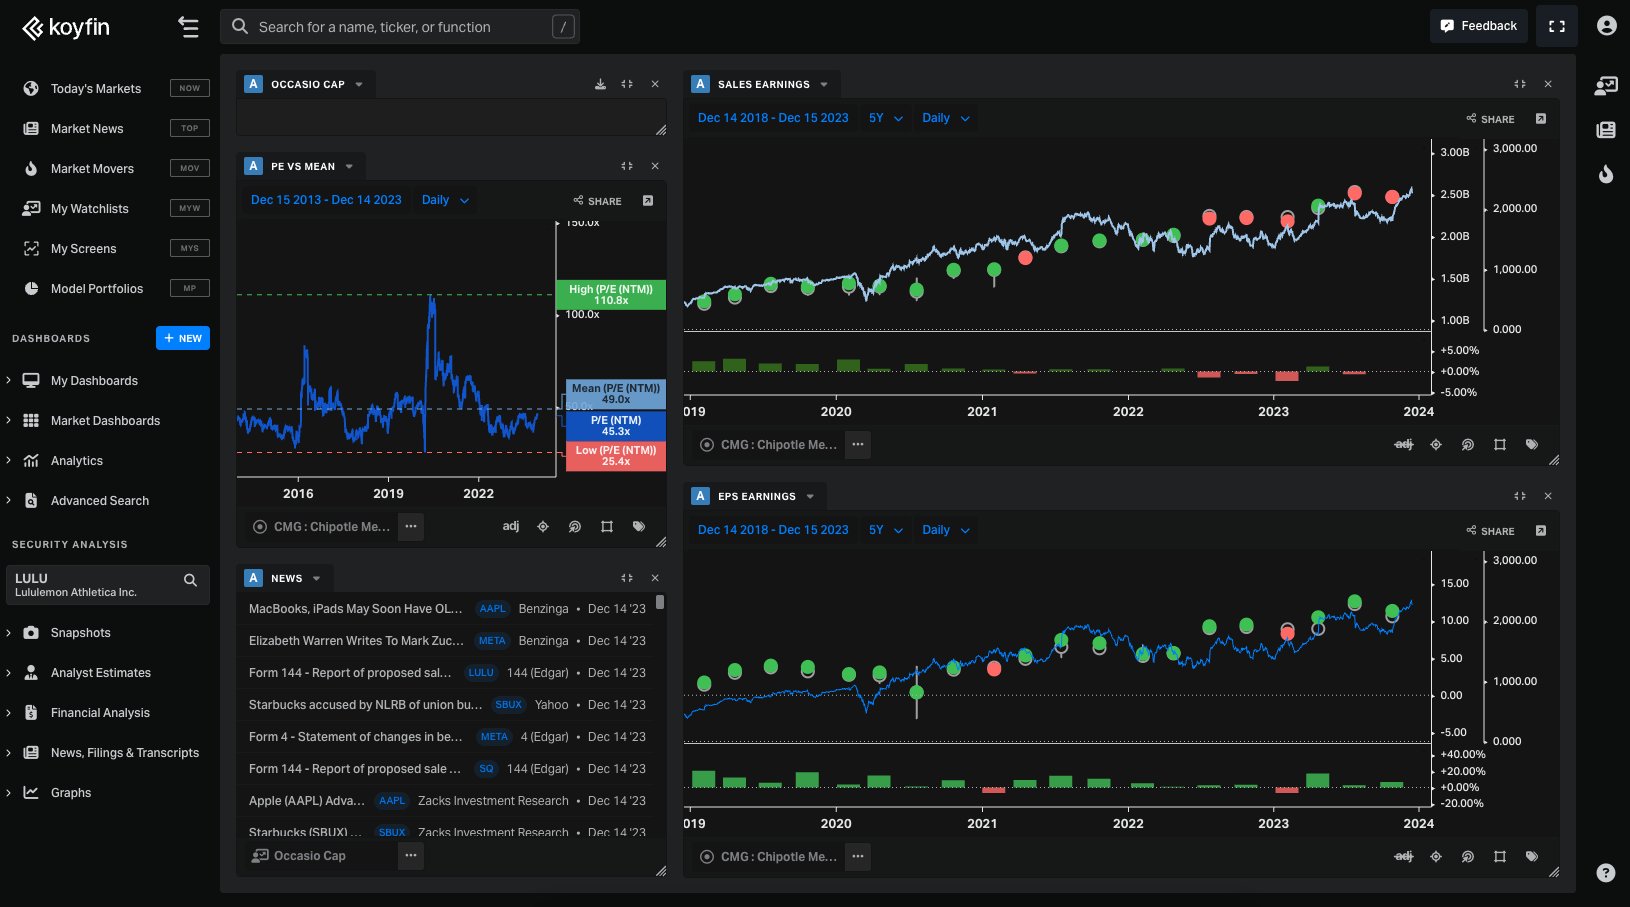Click download icon in Occasio Cap widget
This screenshot has height=907, width=1630.
600,84
